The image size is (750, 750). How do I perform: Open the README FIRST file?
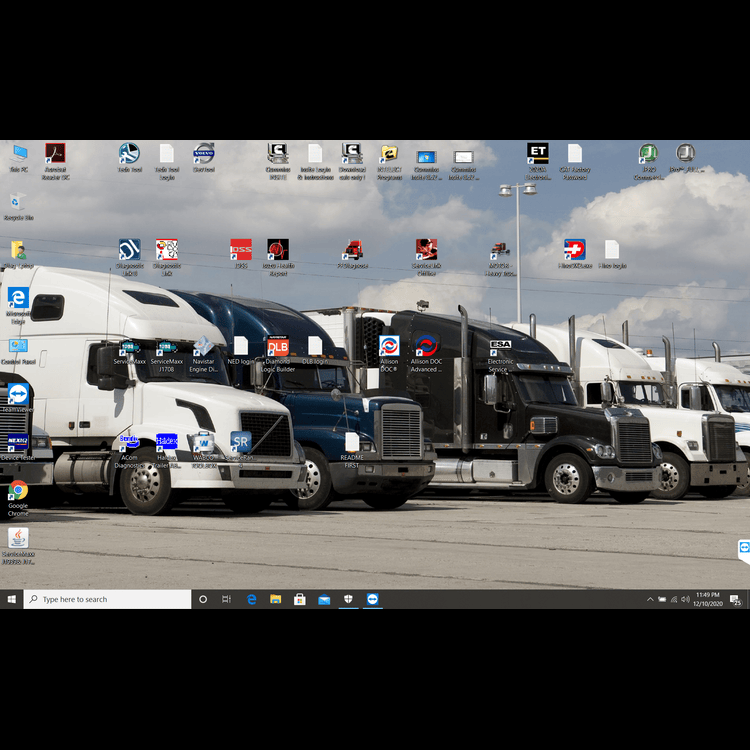352,451
